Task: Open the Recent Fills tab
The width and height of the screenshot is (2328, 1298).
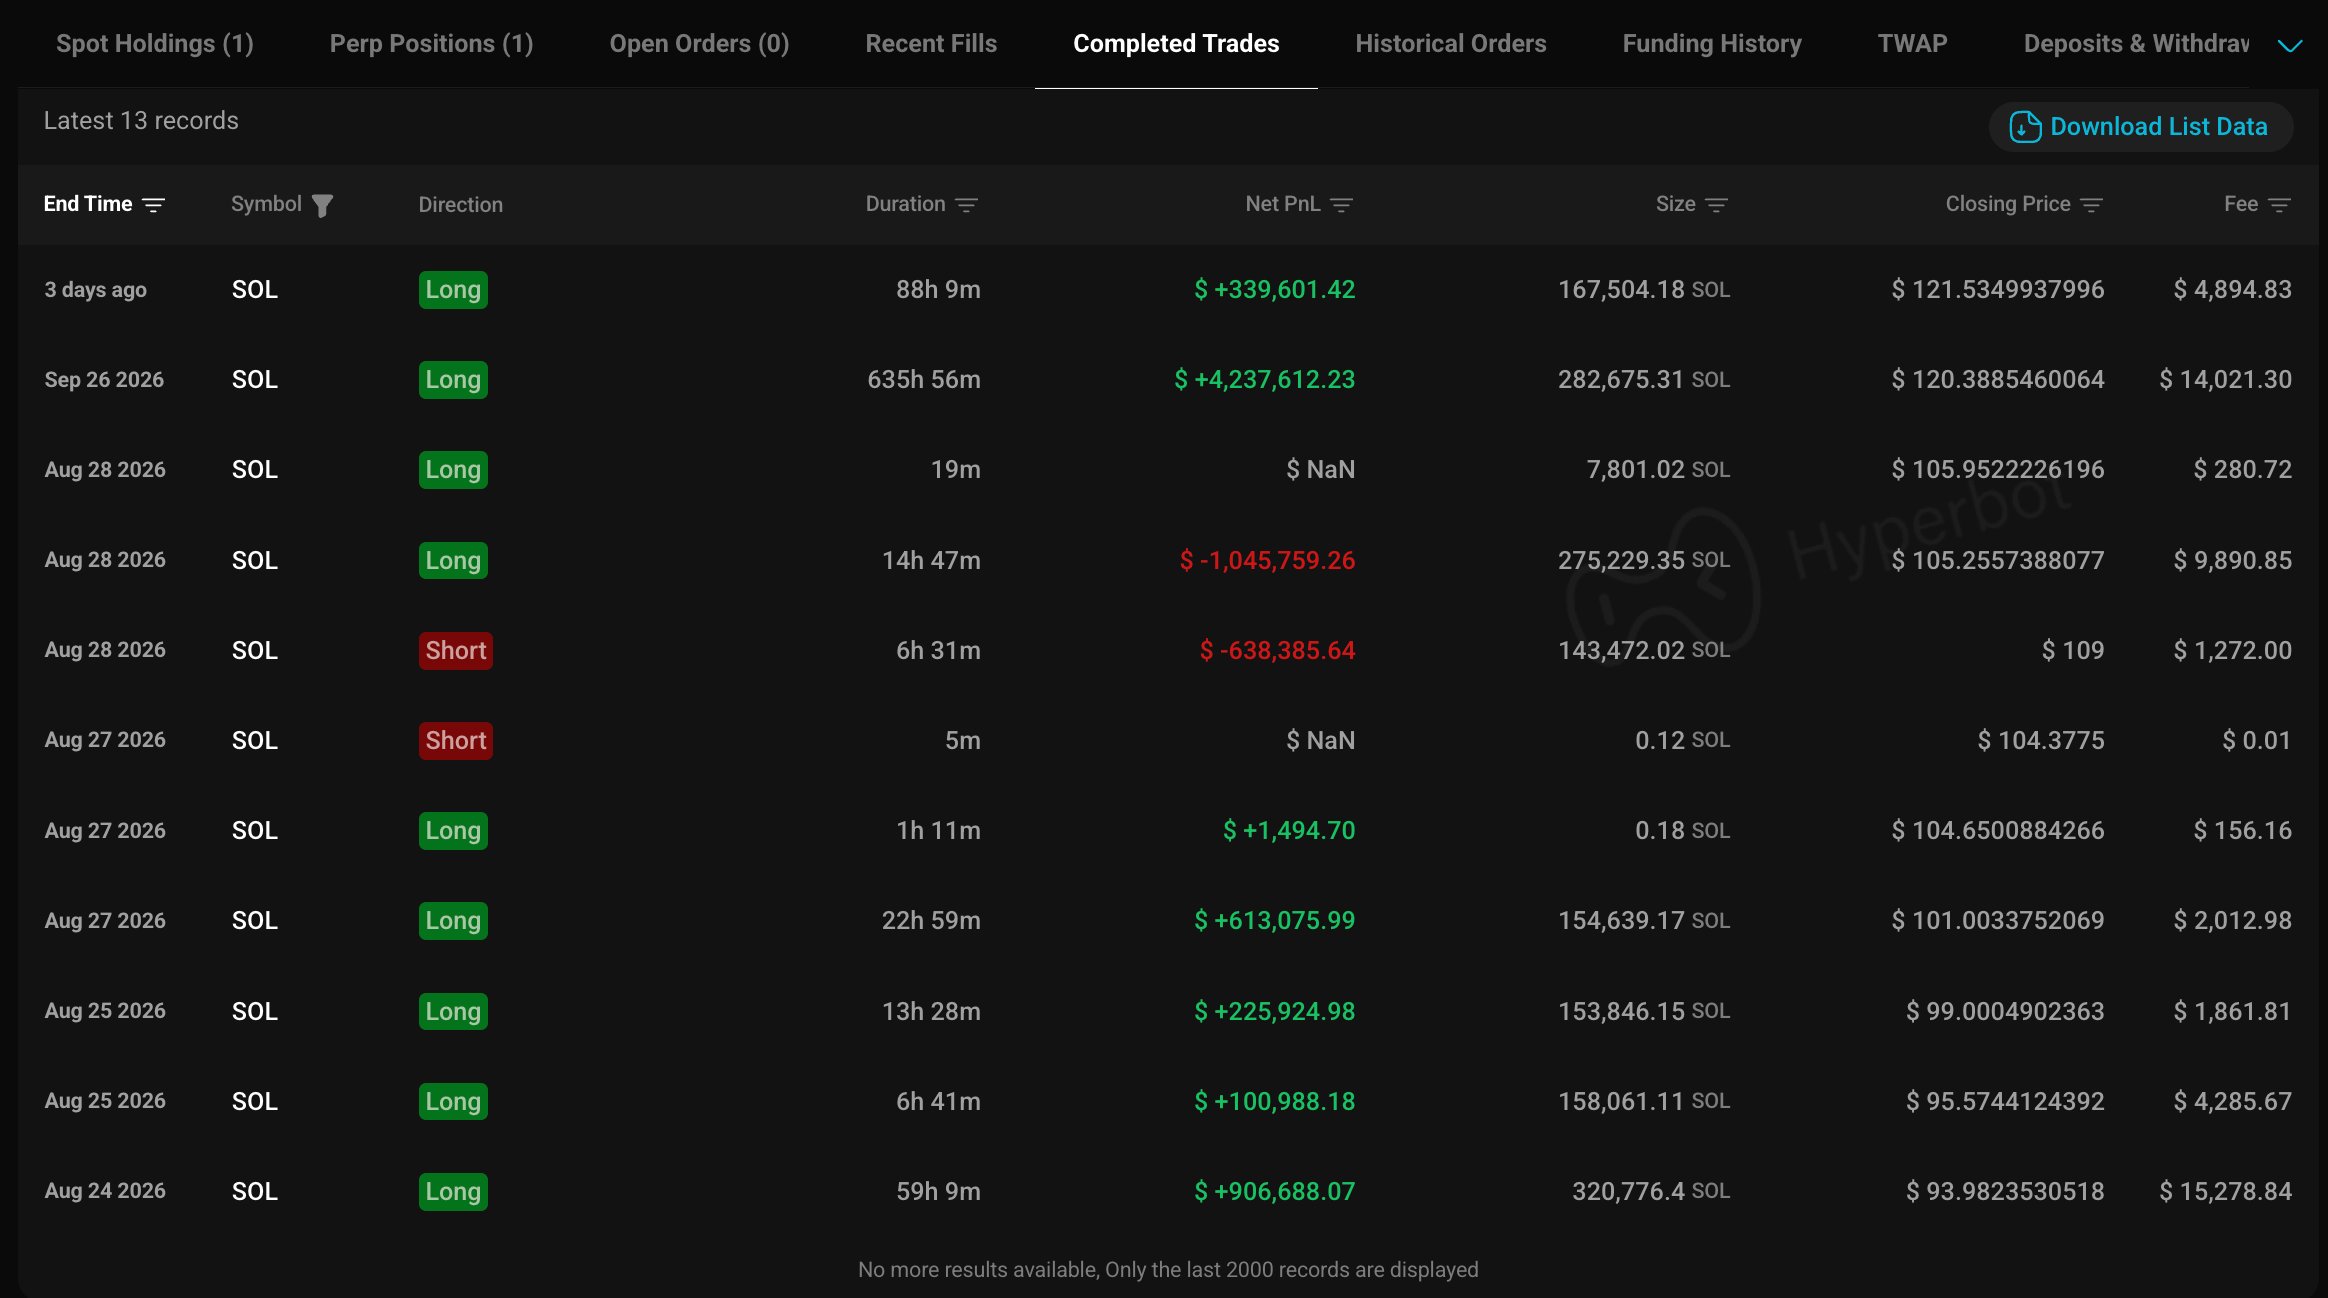Action: tap(931, 44)
